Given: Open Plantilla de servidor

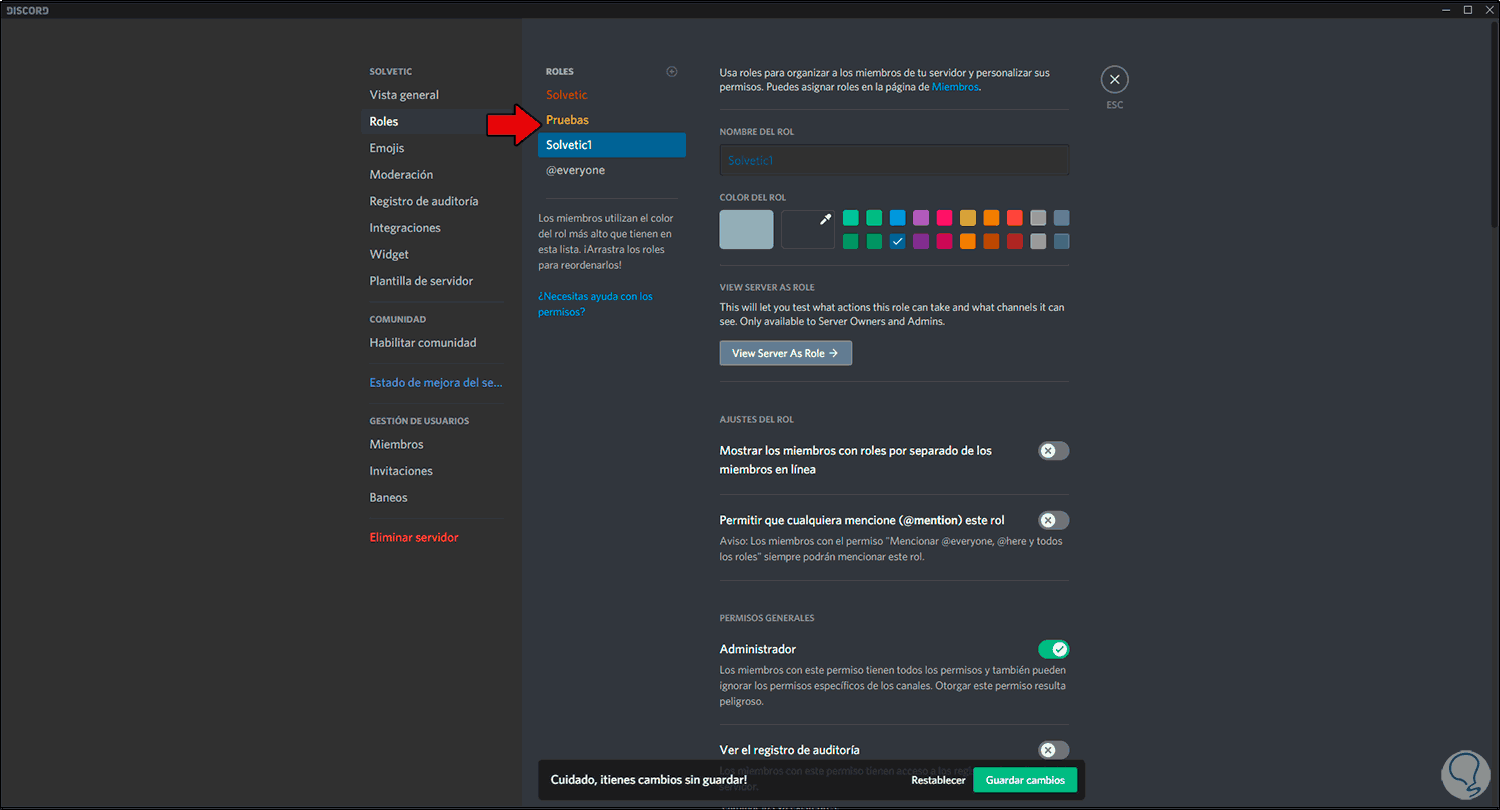Looking at the screenshot, I should coord(421,281).
